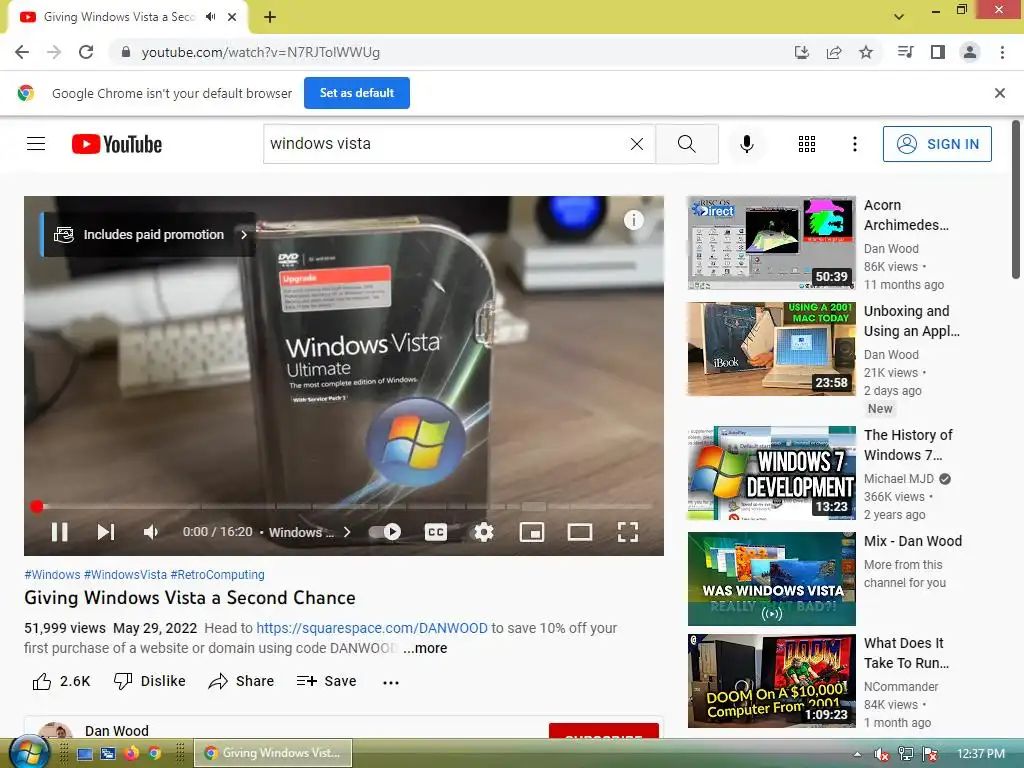Open more actions ellipsis below video

click(391, 682)
